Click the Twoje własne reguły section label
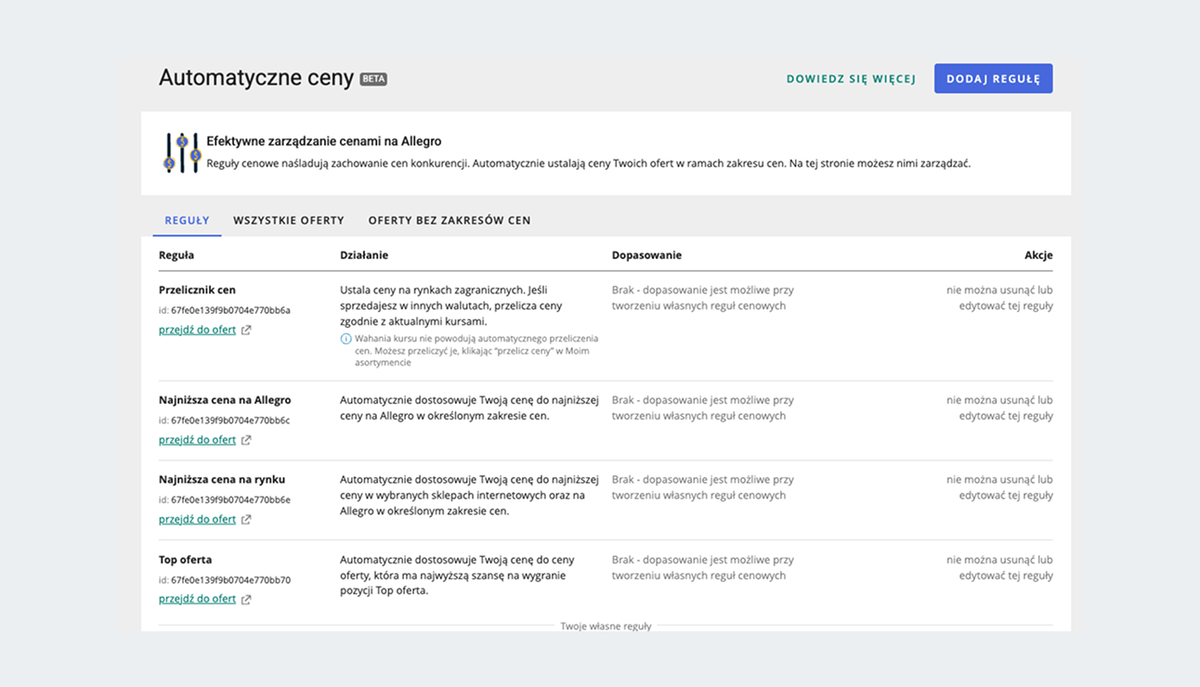 click(x=606, y=626)
